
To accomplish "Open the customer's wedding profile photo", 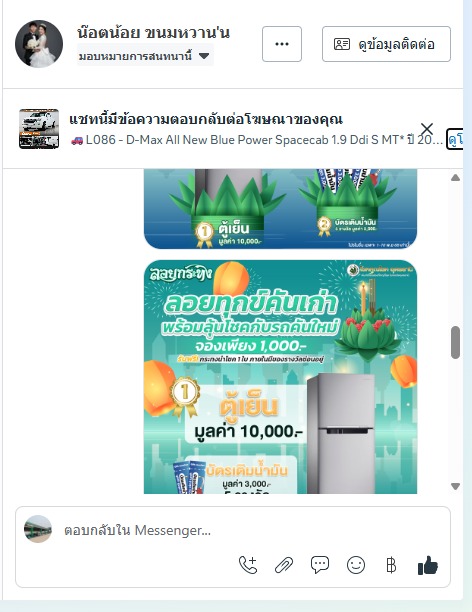I will pyautogui.click(x=39, y=44).
